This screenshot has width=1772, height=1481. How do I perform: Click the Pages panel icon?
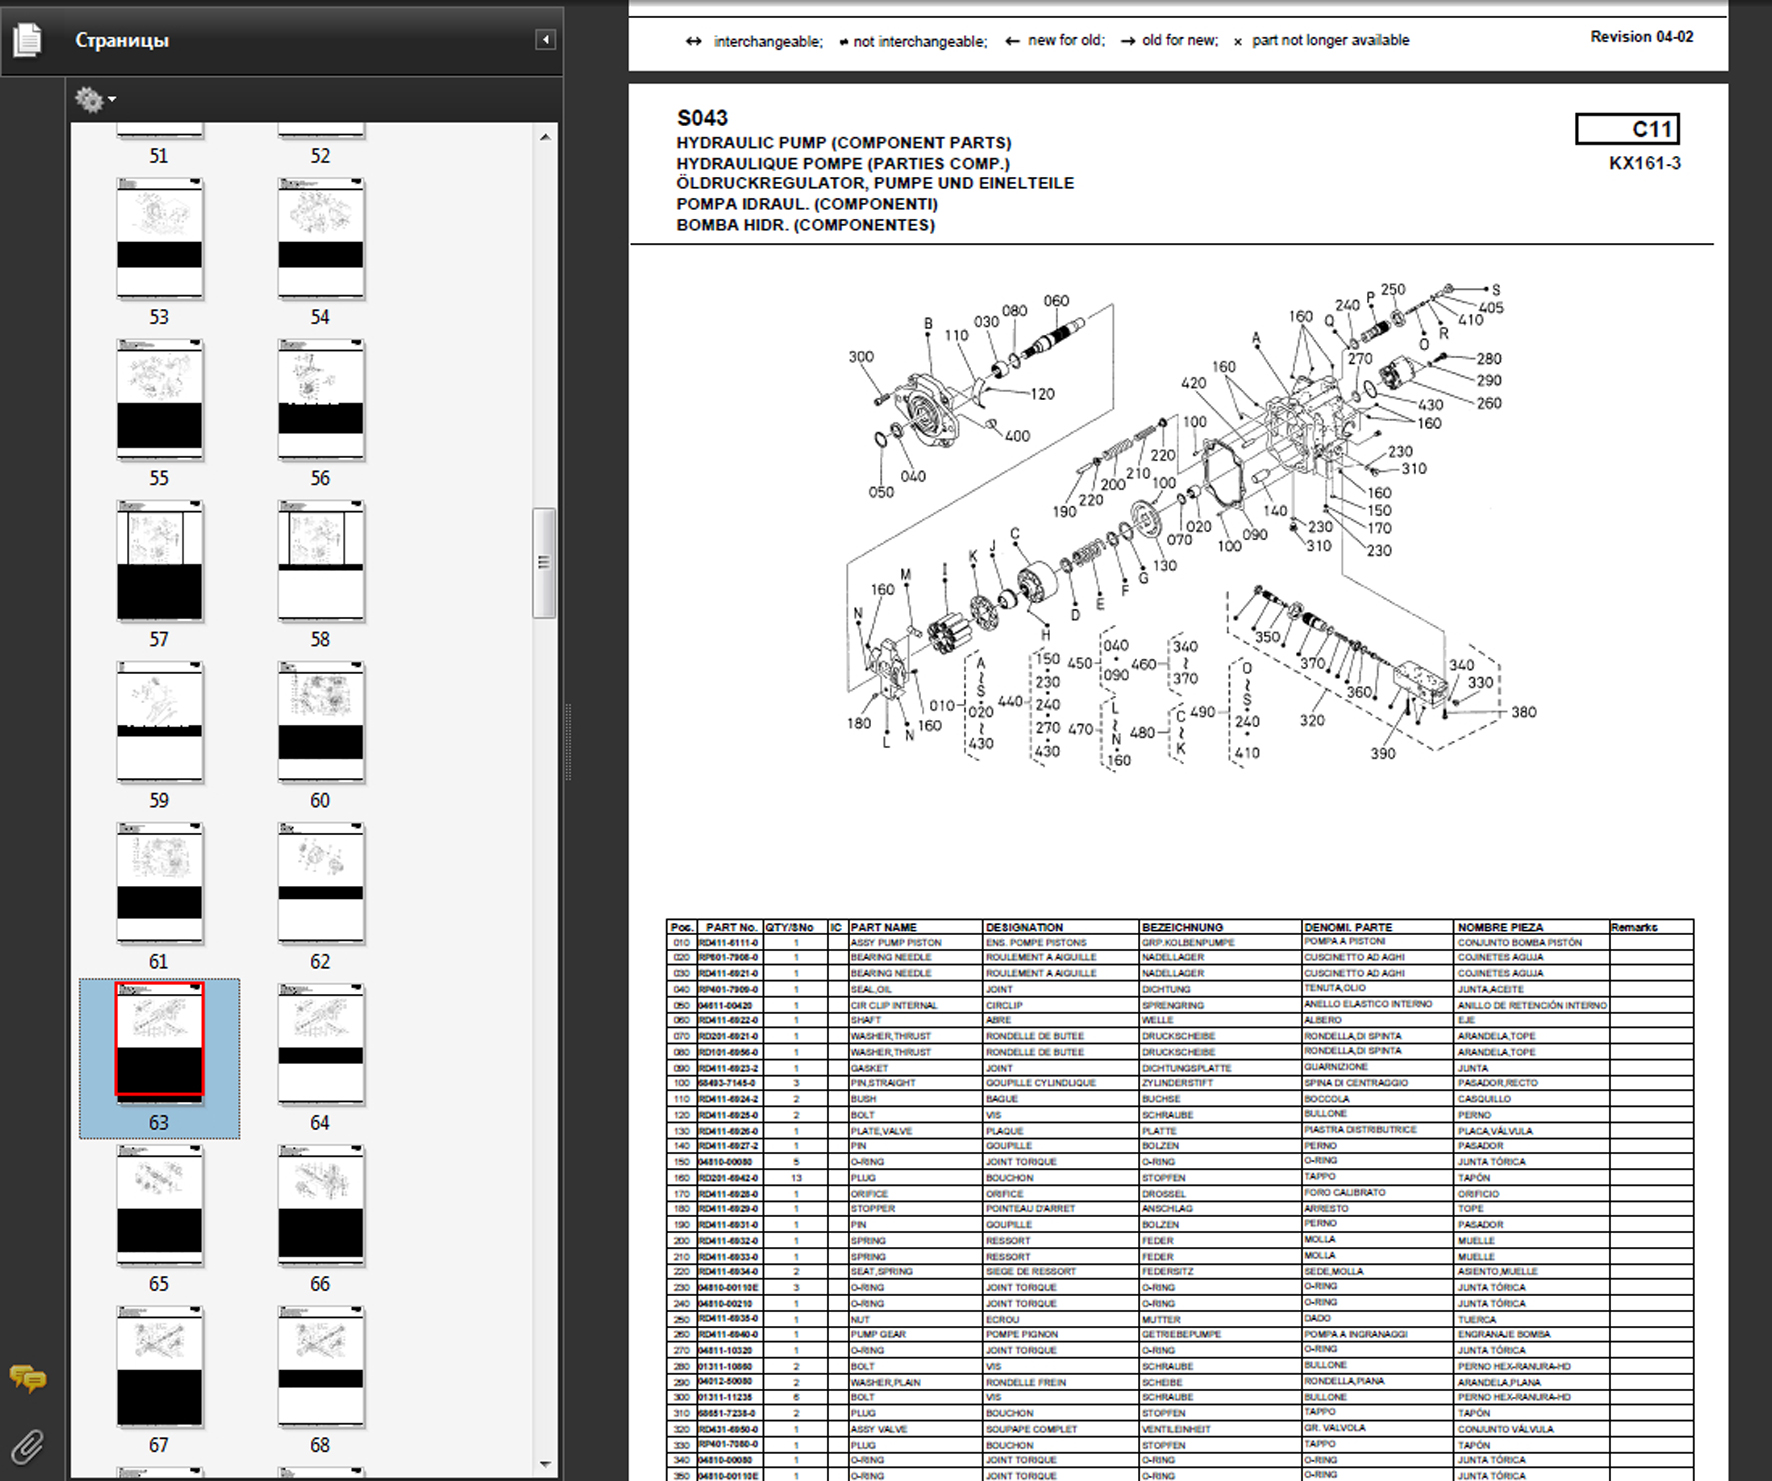[x=28, y=40]
